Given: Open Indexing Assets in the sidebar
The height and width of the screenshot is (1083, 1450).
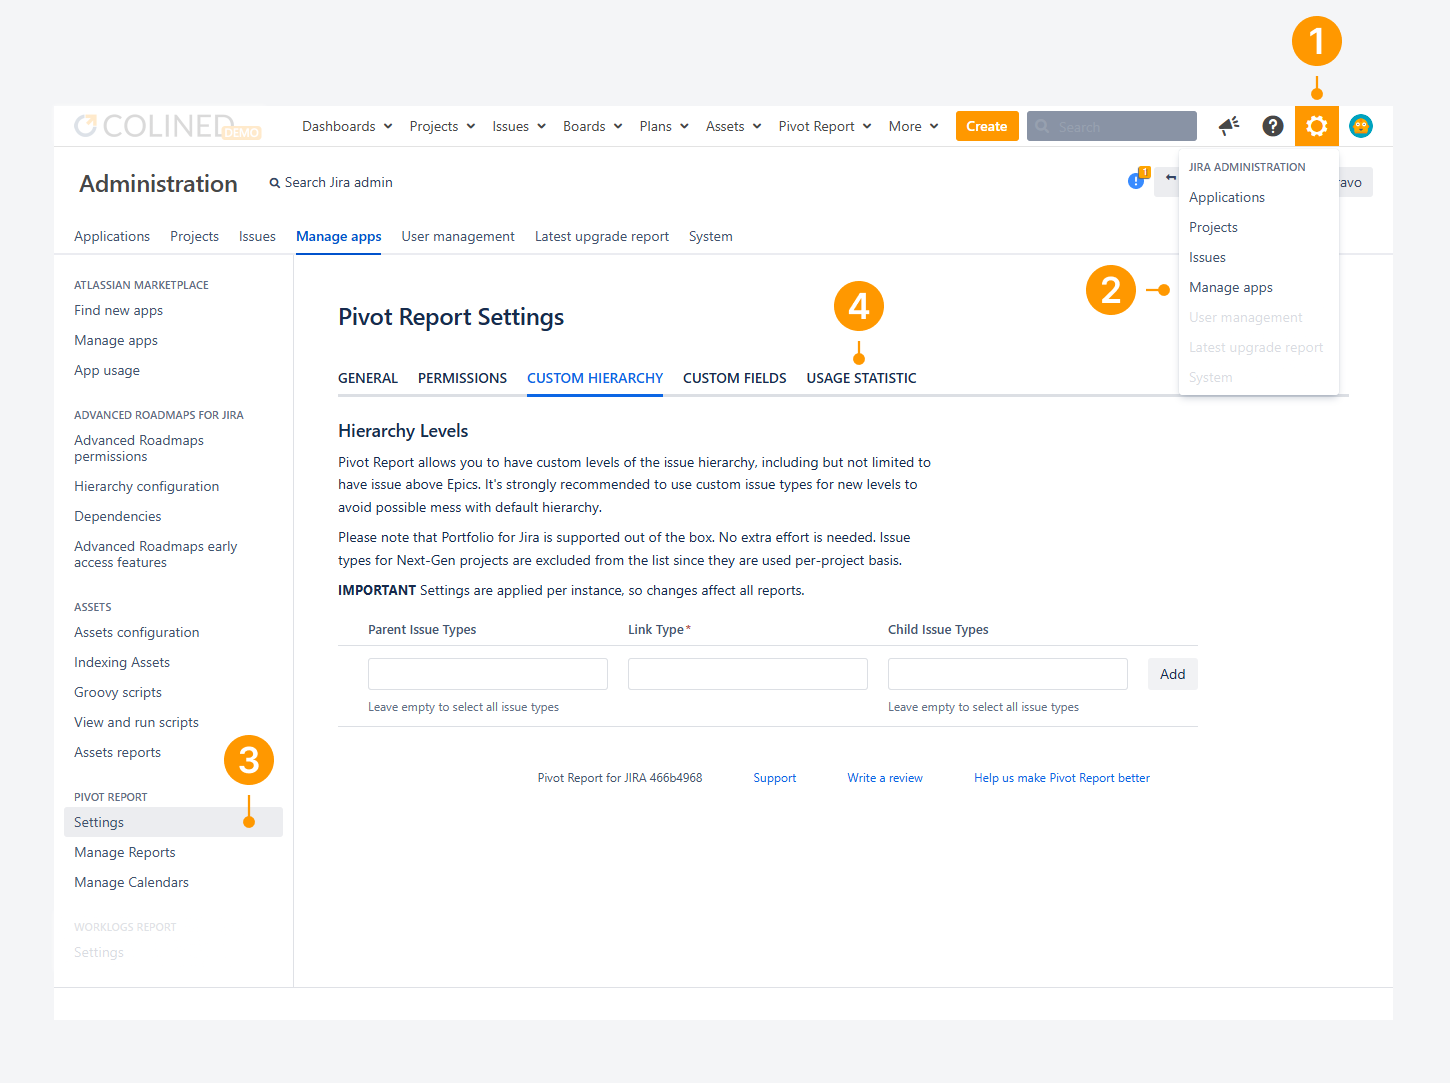Looking at the screenshot, I should pyautogui.click(x=122, y=662).
